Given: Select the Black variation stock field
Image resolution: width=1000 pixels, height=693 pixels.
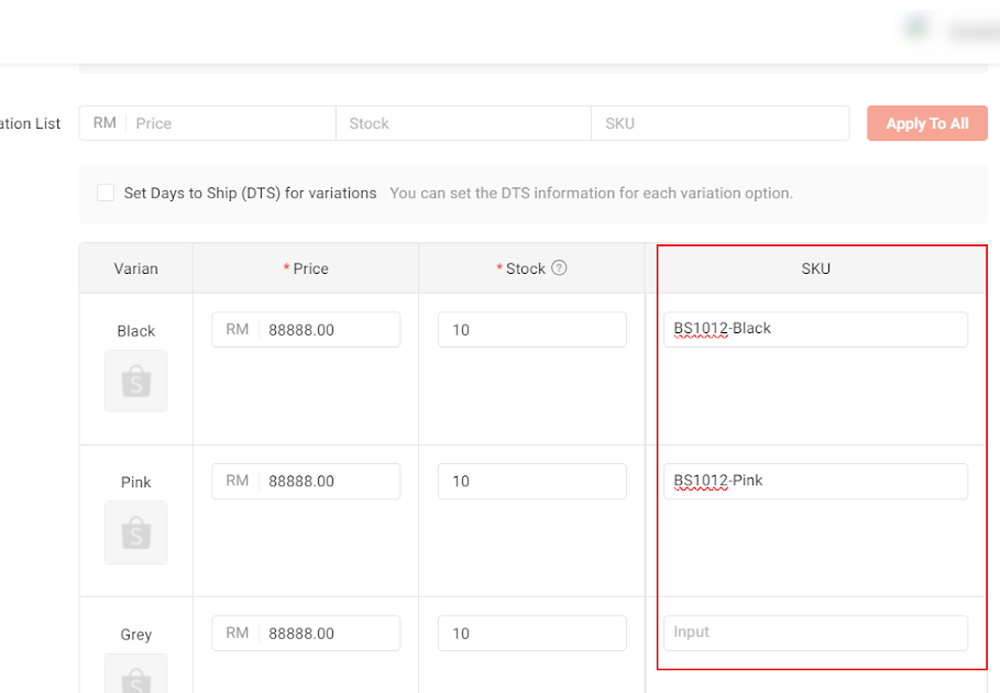Looking at the screenshot, I should (532, 330).
